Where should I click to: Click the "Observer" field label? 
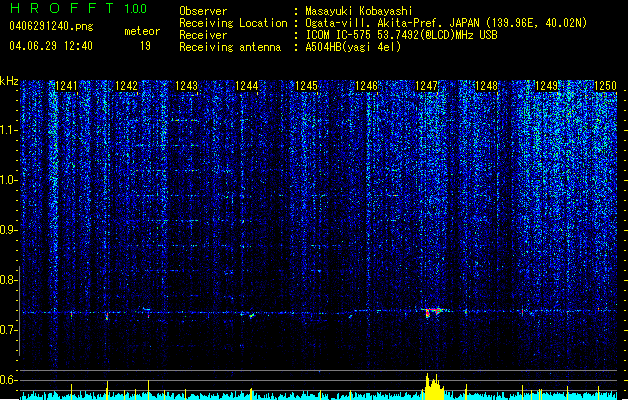pyautogui.click(x=203, y=11)
